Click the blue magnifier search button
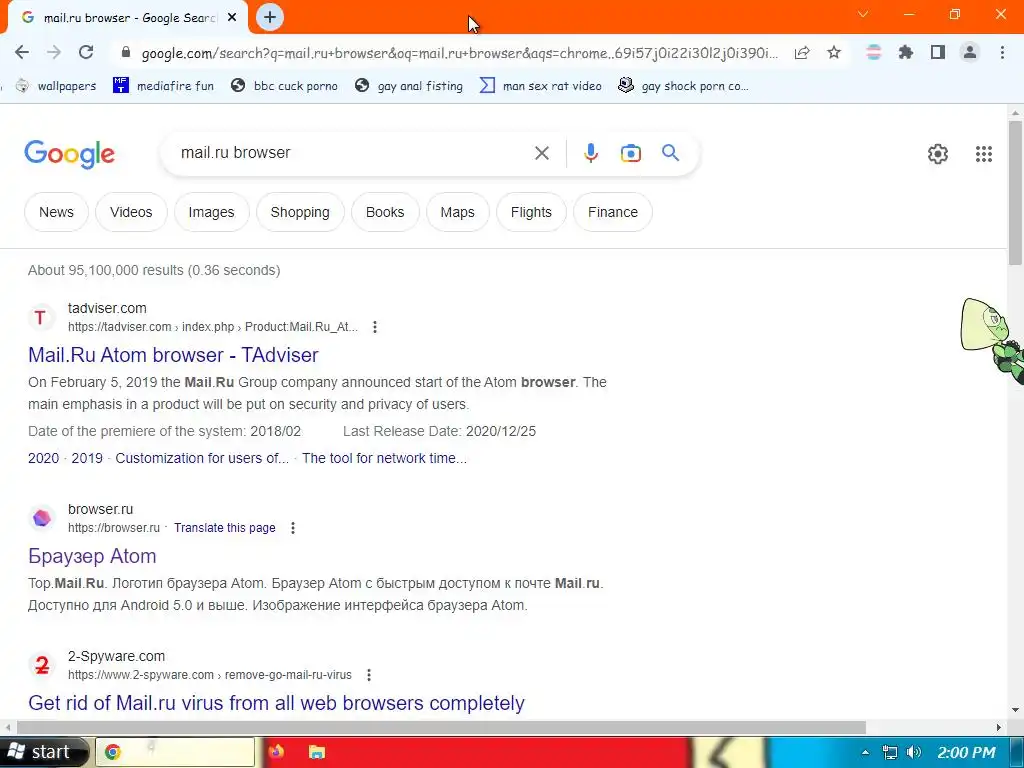1024x768 pixels. click(x=671, y=153)
